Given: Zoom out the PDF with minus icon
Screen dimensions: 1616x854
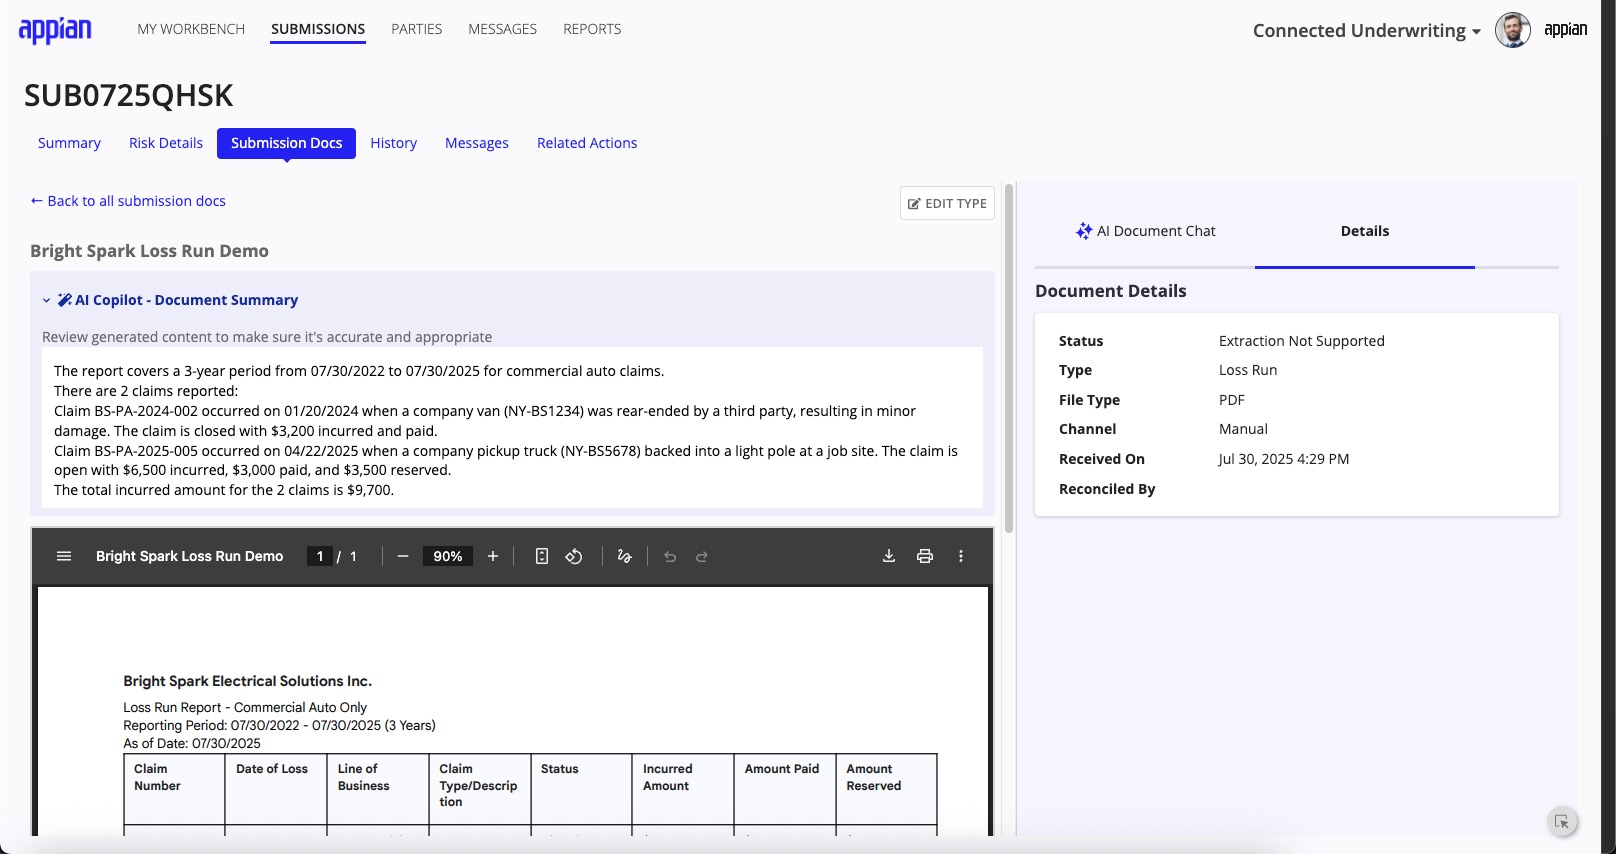Looking at the screenshot, I should click(403, 556).
